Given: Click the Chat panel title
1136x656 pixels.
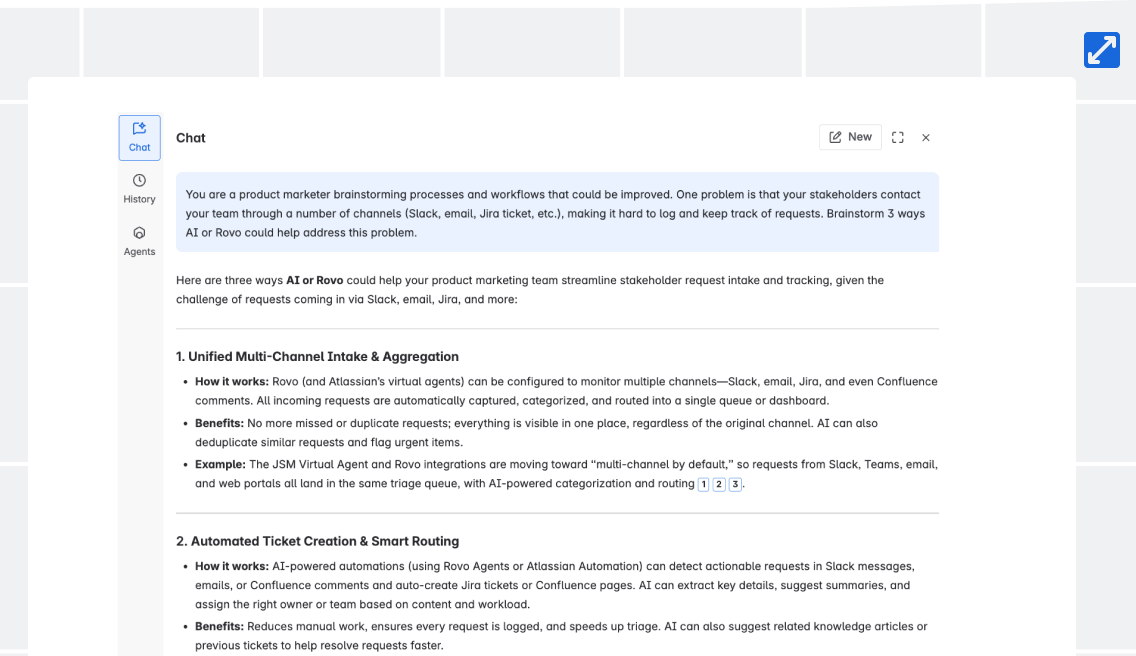Looking at the screenshot, I should (191, 138).
